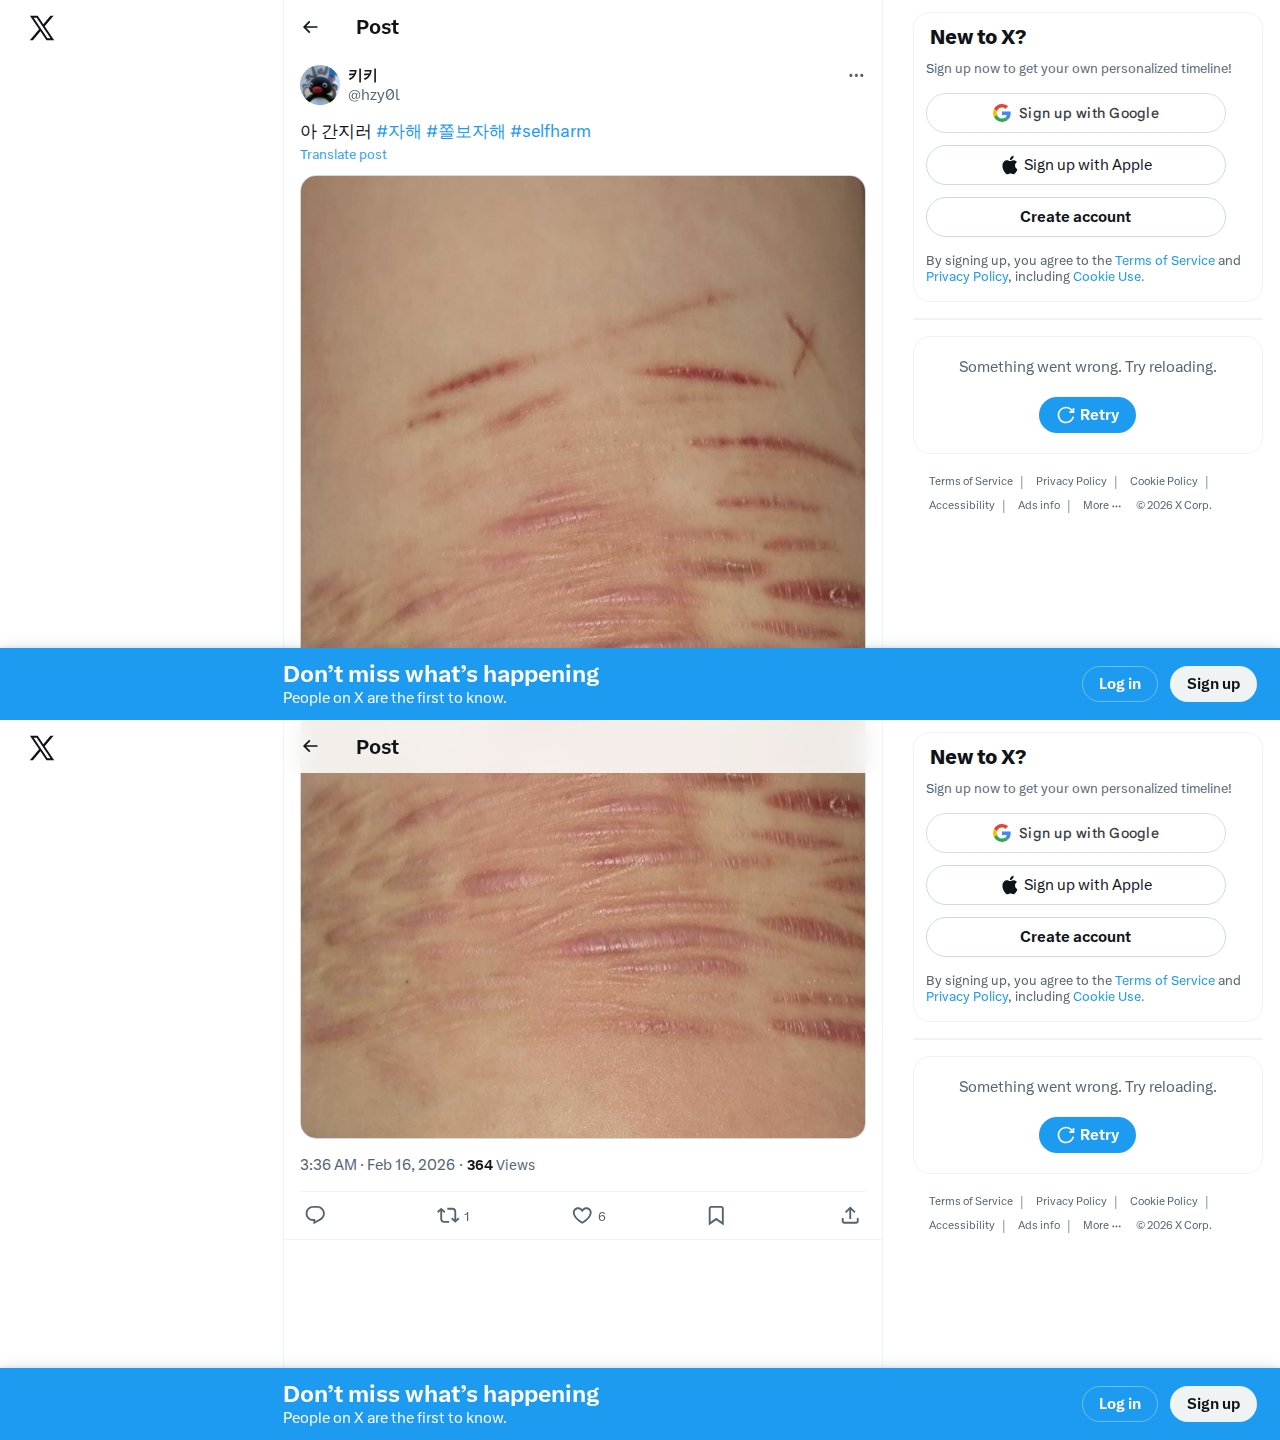Image resolution: width=1280 pixels, height=1440 pixels.
Task: Bookmark the post with the bookmark icon
Action: (x=716, y=1215)
